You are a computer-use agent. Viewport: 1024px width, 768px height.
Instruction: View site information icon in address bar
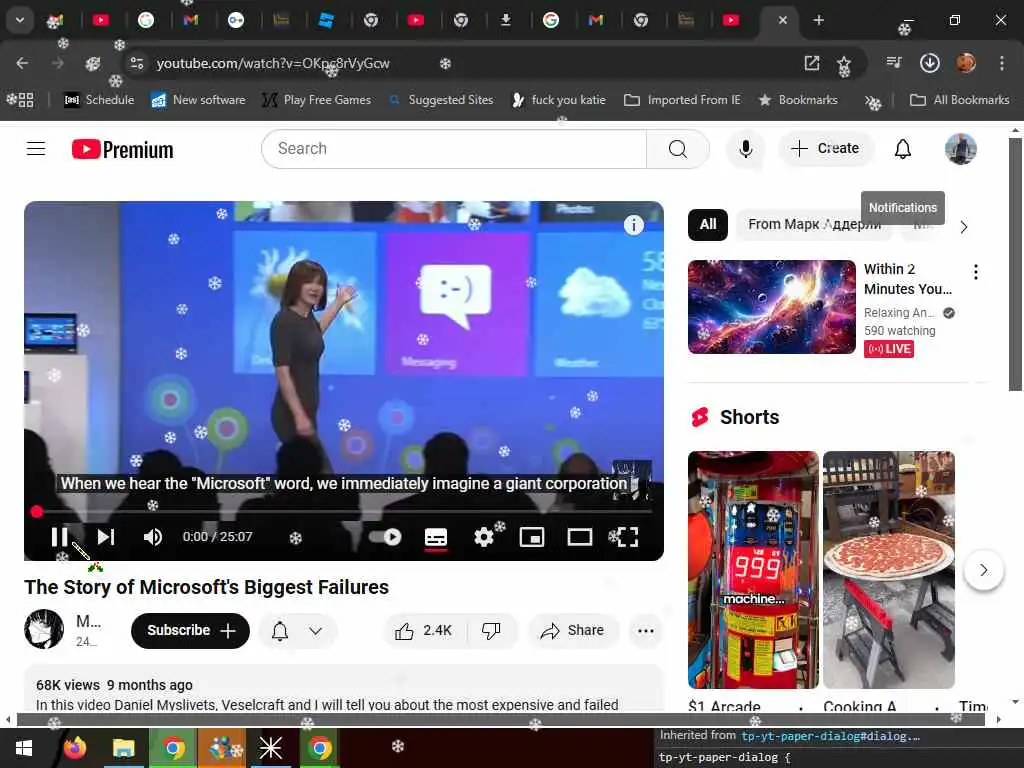[x=136, y=63]
